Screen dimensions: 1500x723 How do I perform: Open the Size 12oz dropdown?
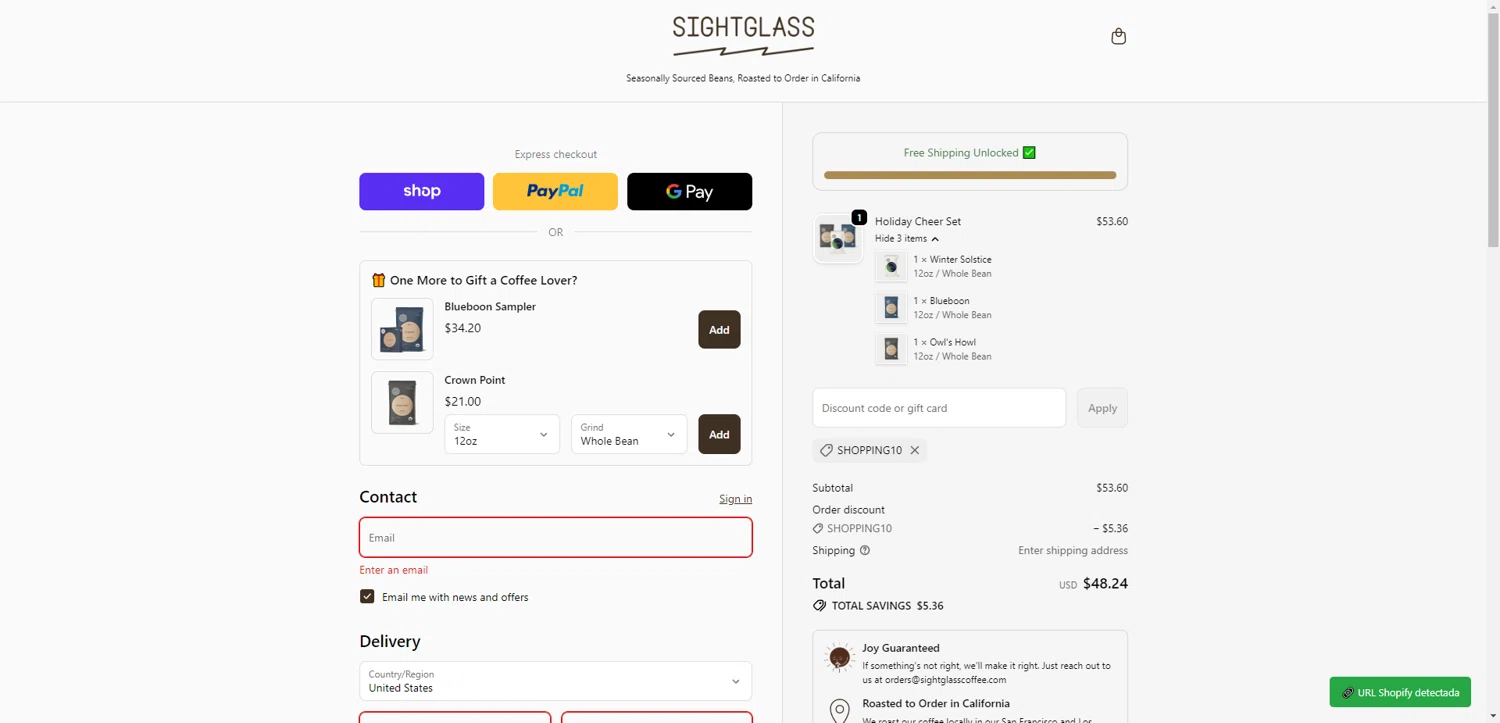pyautogui.click(x=502, y=434)
